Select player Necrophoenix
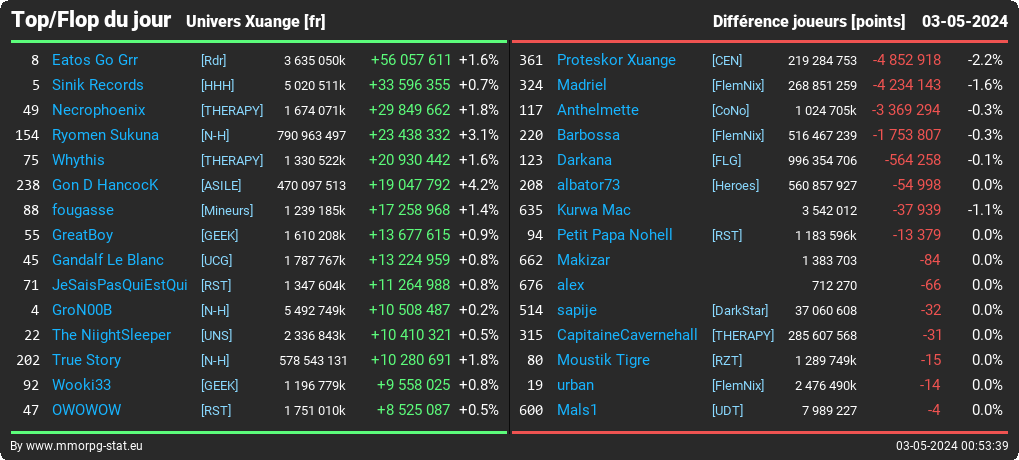 pyautogui.click(x=99, y=110)
